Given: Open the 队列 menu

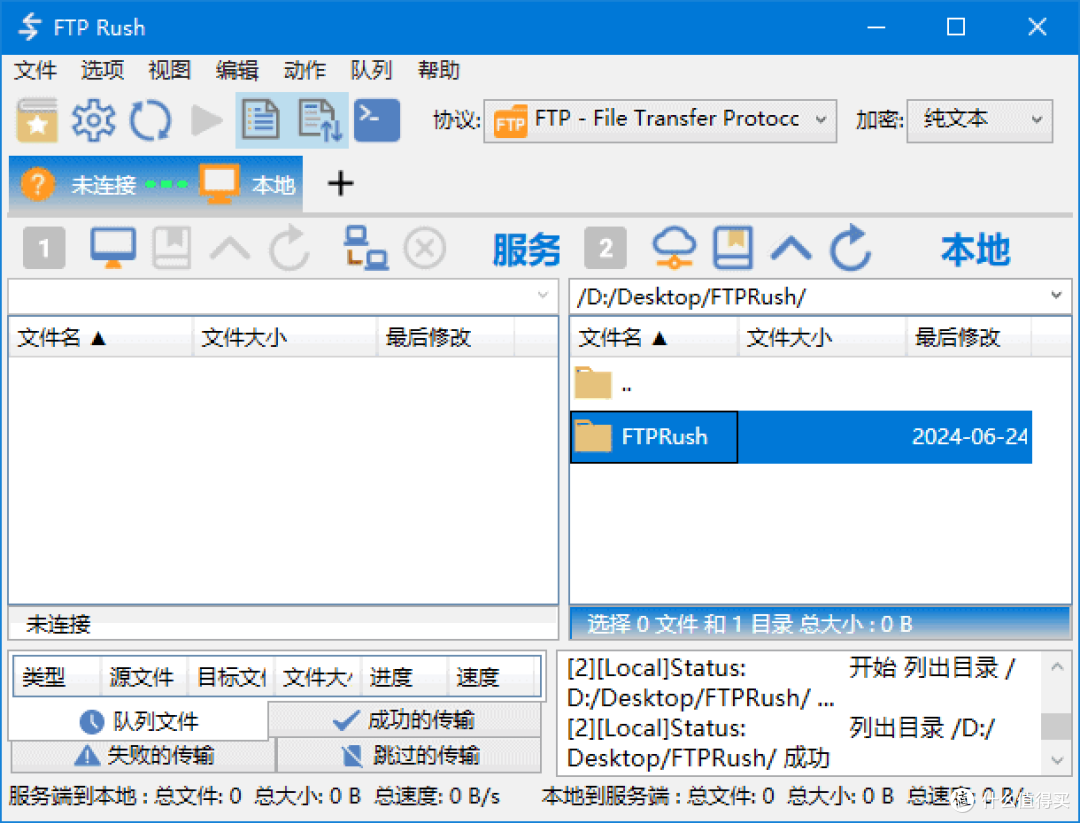Looking at the screenshot, I should pos(371,70).
